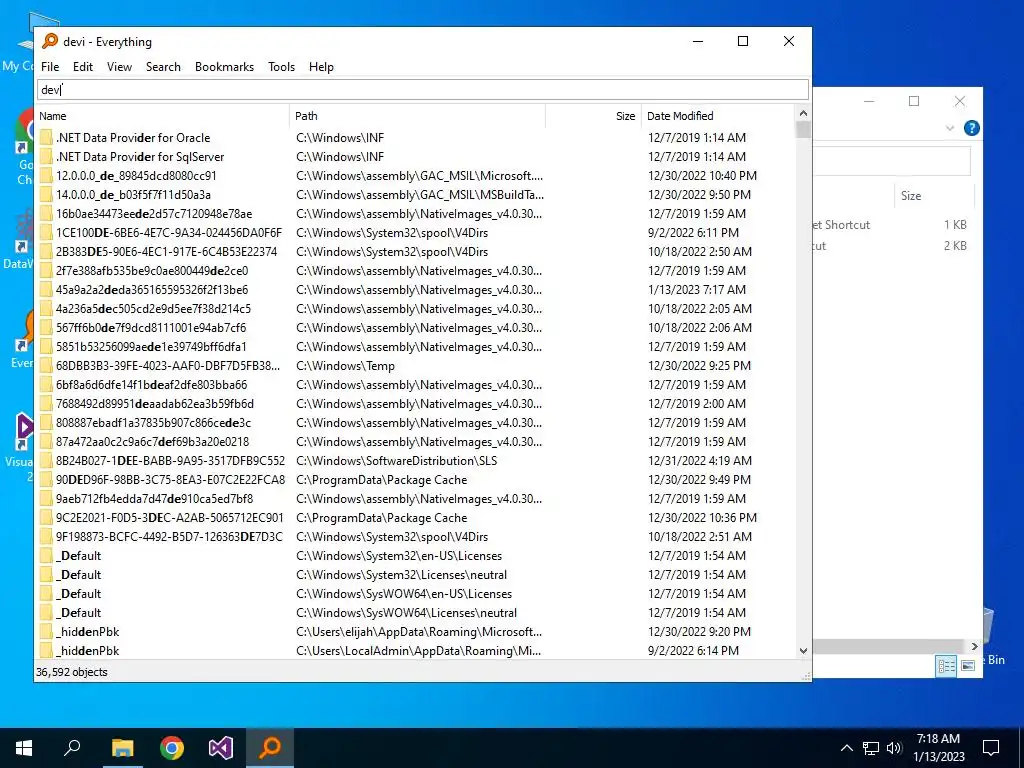Viewport: 1024px width, 768px height.
Task: Select folder icon for 1CE100DE-6BE6-4E7C-9A34-024456DA0F6F
Action: [46, 232]
